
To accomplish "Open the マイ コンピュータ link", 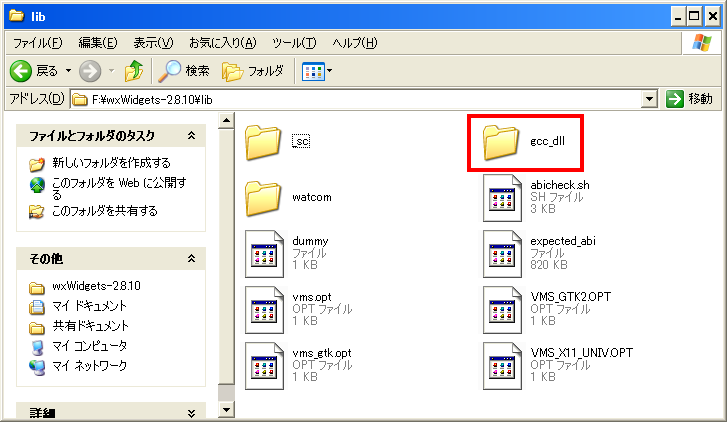I will pyautogui.click(x=89, y=346).
